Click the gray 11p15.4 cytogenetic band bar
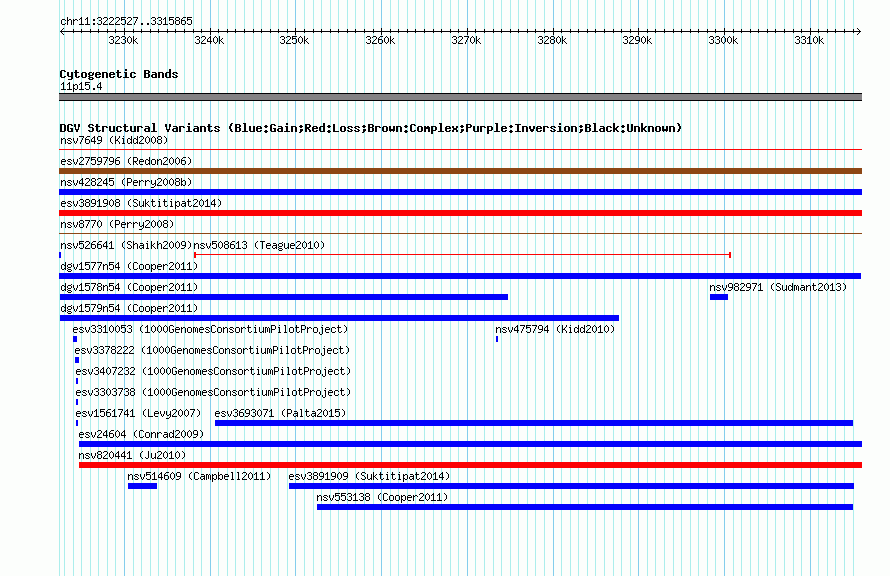The width and height of the screenshot is (890, 576). [x=460, y=97]
